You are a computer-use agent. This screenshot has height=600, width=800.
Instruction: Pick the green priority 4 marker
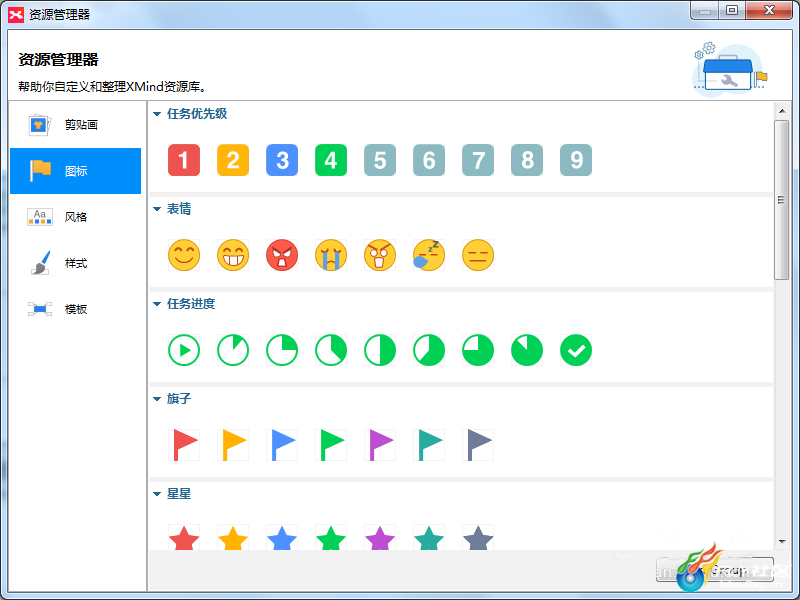(x=331, y=160)
